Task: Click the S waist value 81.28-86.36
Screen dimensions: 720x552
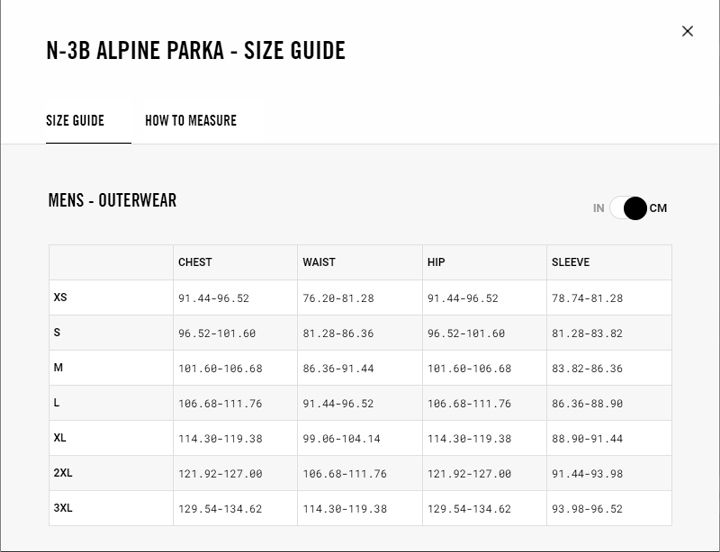Action: pos(338,333)
